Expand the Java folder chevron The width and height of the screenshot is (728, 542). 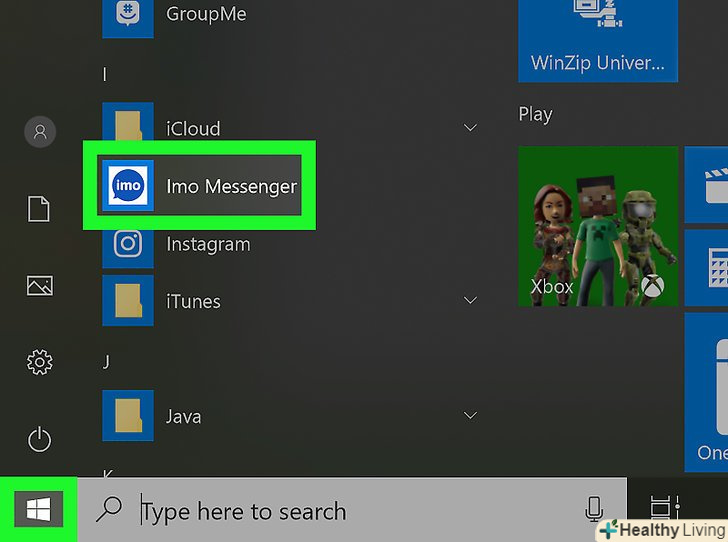(470, 415)
